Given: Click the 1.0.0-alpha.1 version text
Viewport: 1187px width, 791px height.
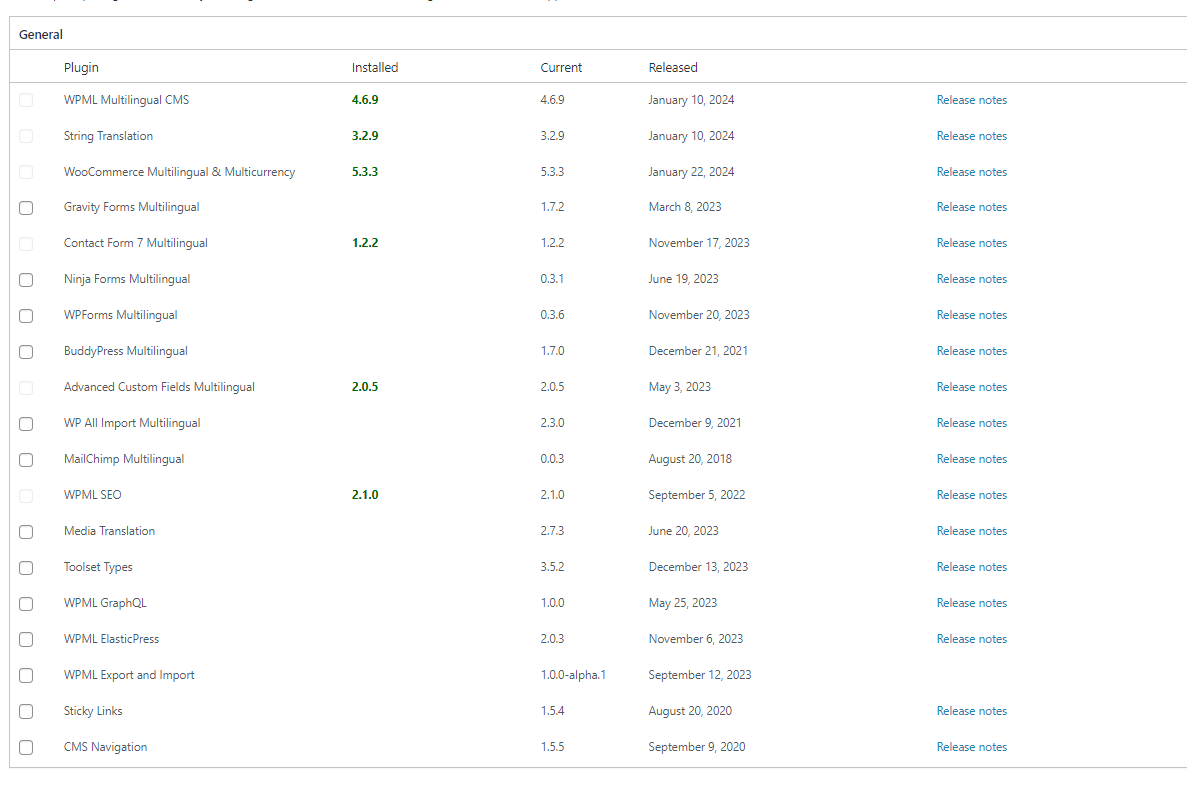Looking at the screenshot, I should tap(573, 674).
